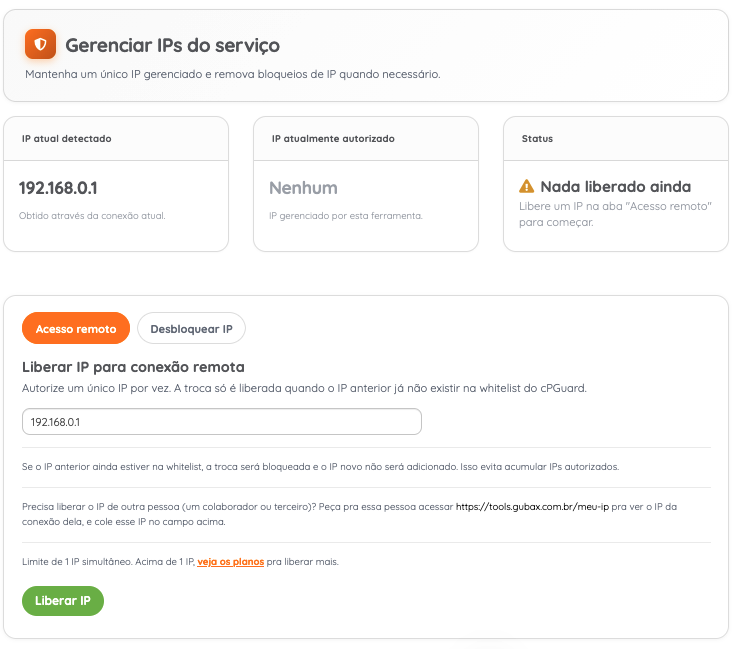Click the orange shield icon in header

(40, 44)
